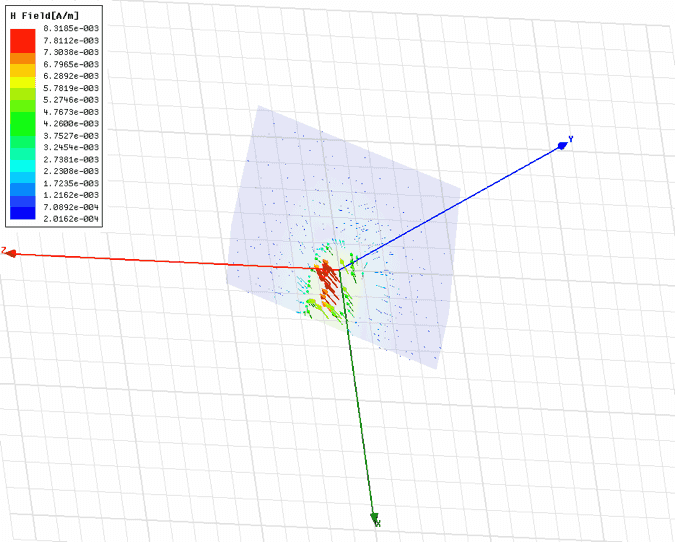Pick the darkest blue bottom legend band
The image size is (675, 542).
point(22,214)
